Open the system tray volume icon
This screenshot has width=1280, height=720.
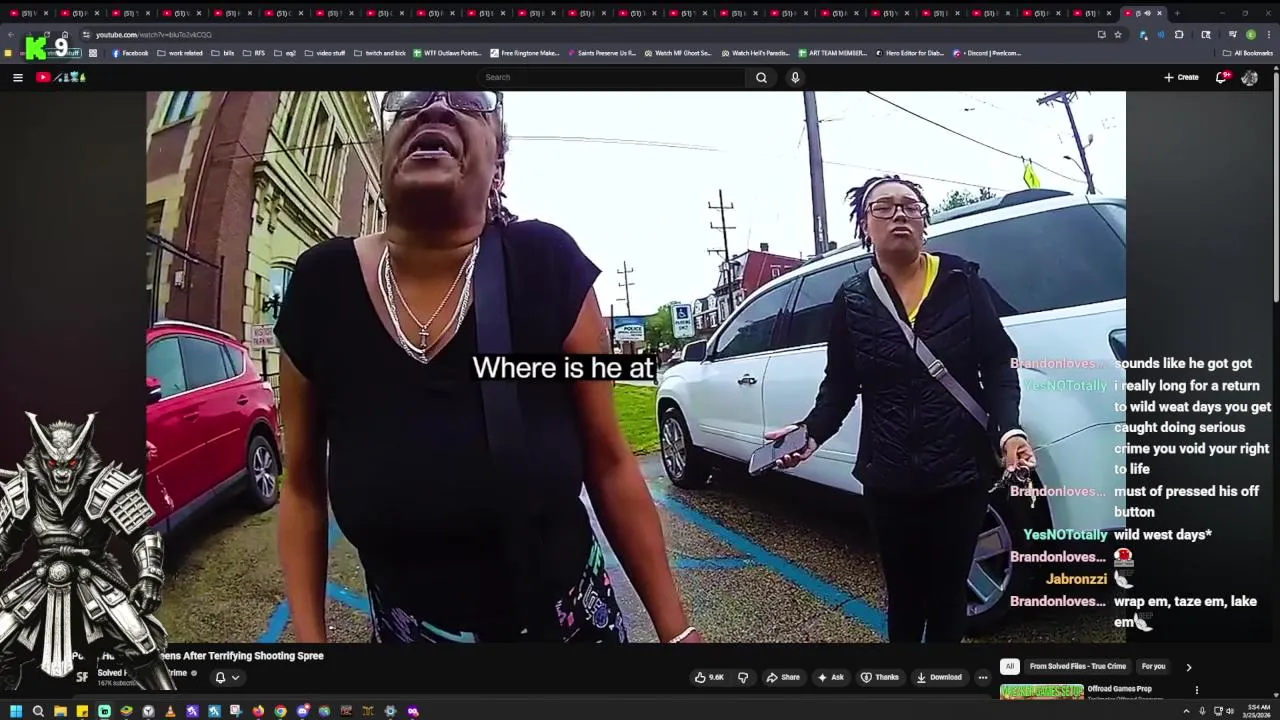(1229, 711)
